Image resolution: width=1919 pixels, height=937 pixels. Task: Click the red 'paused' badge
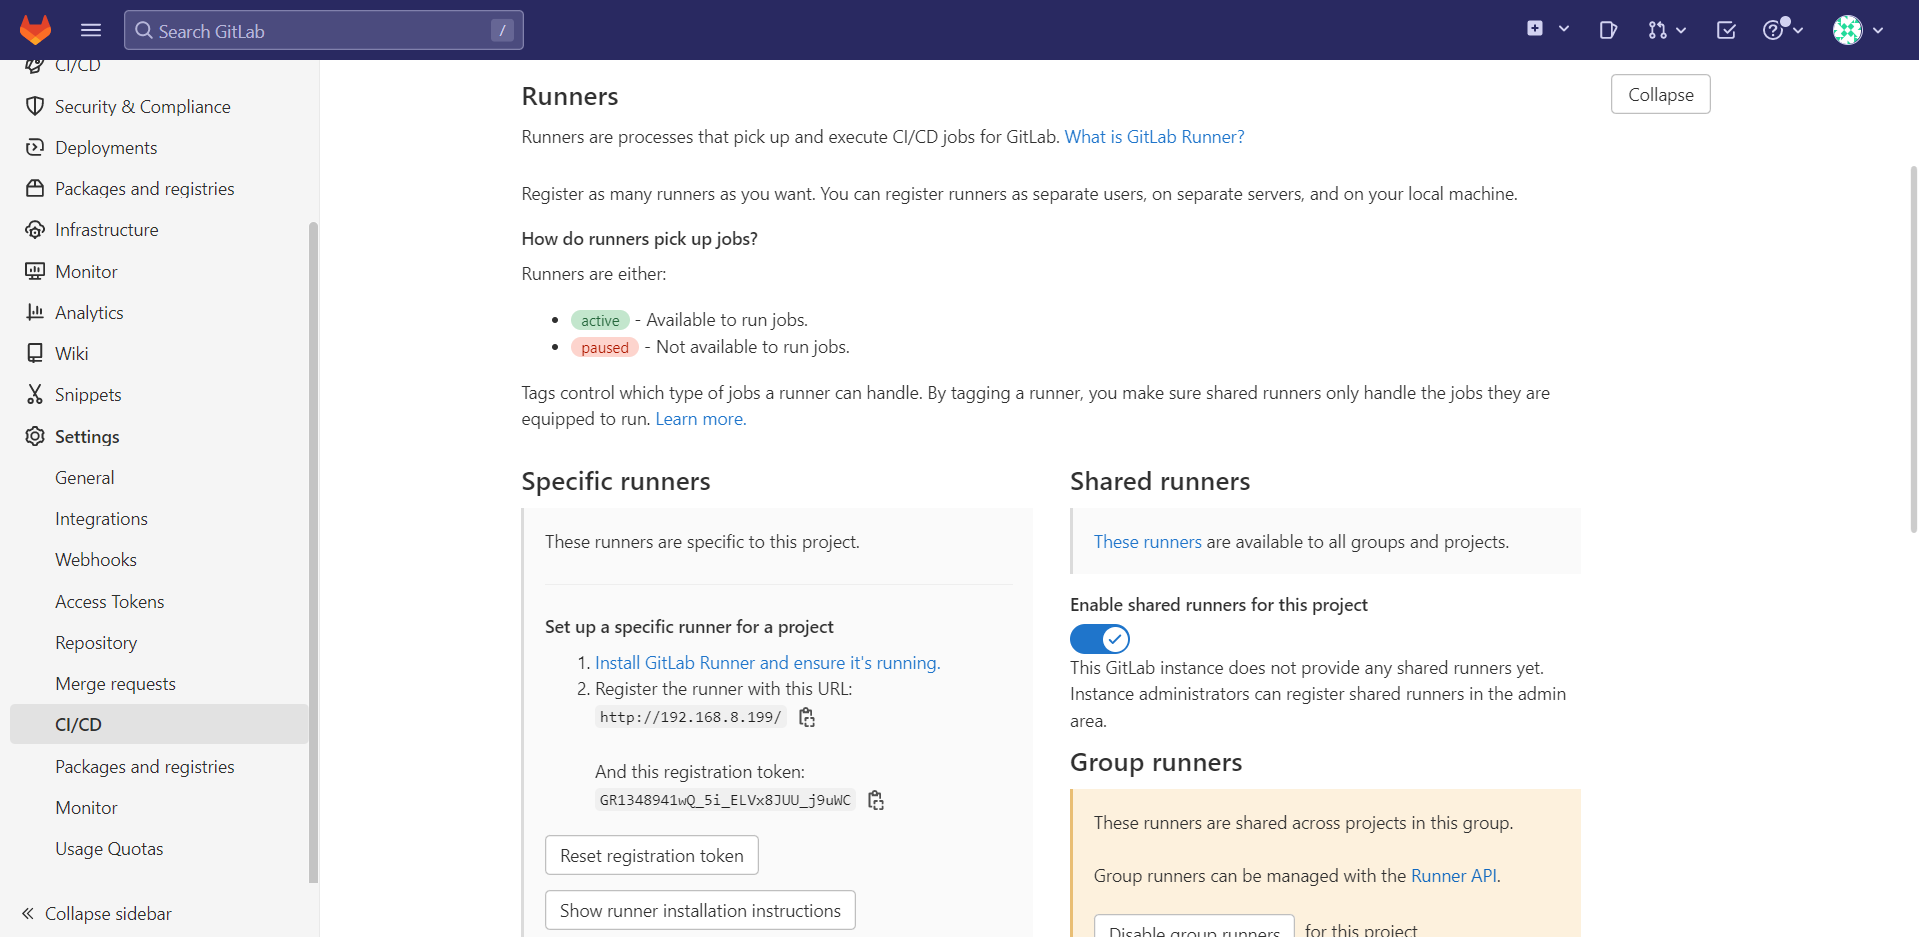pyautogui.click(x=605, y=347)
